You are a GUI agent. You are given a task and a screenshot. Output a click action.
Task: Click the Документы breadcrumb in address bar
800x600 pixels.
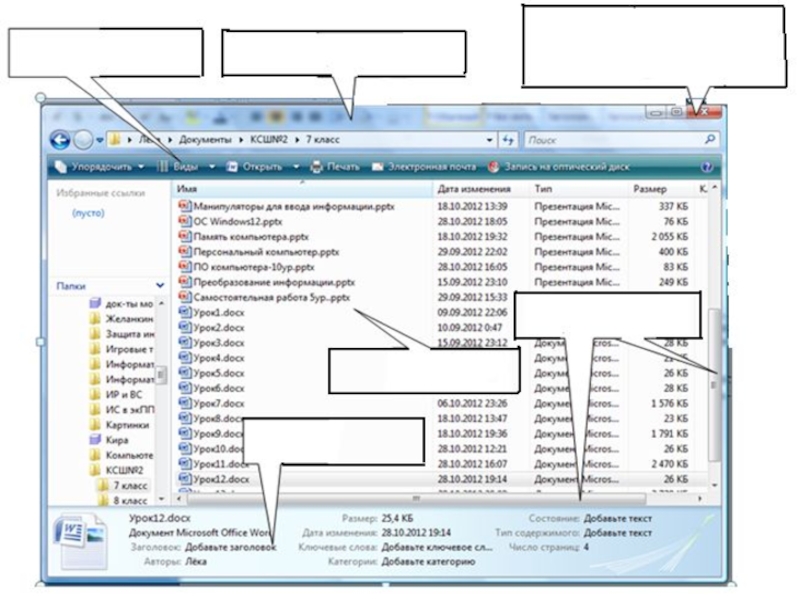coord(205,140)
